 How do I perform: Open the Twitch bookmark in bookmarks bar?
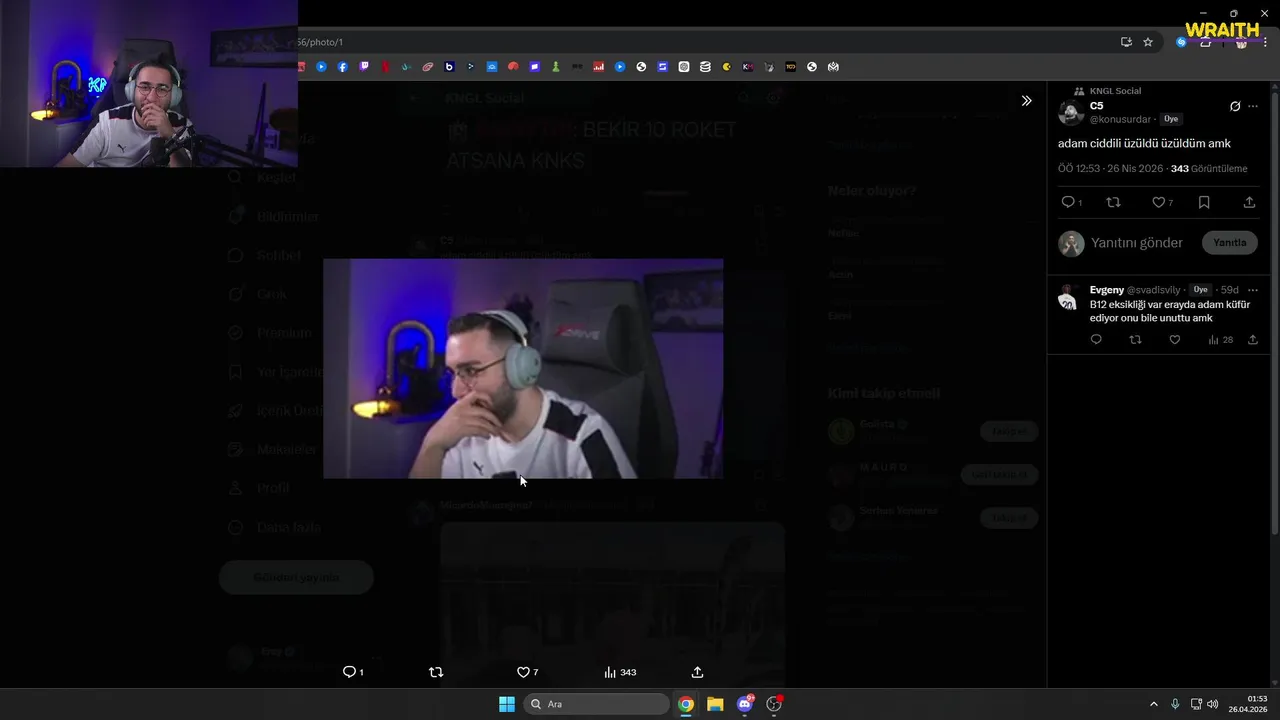(x=363, y=67)
